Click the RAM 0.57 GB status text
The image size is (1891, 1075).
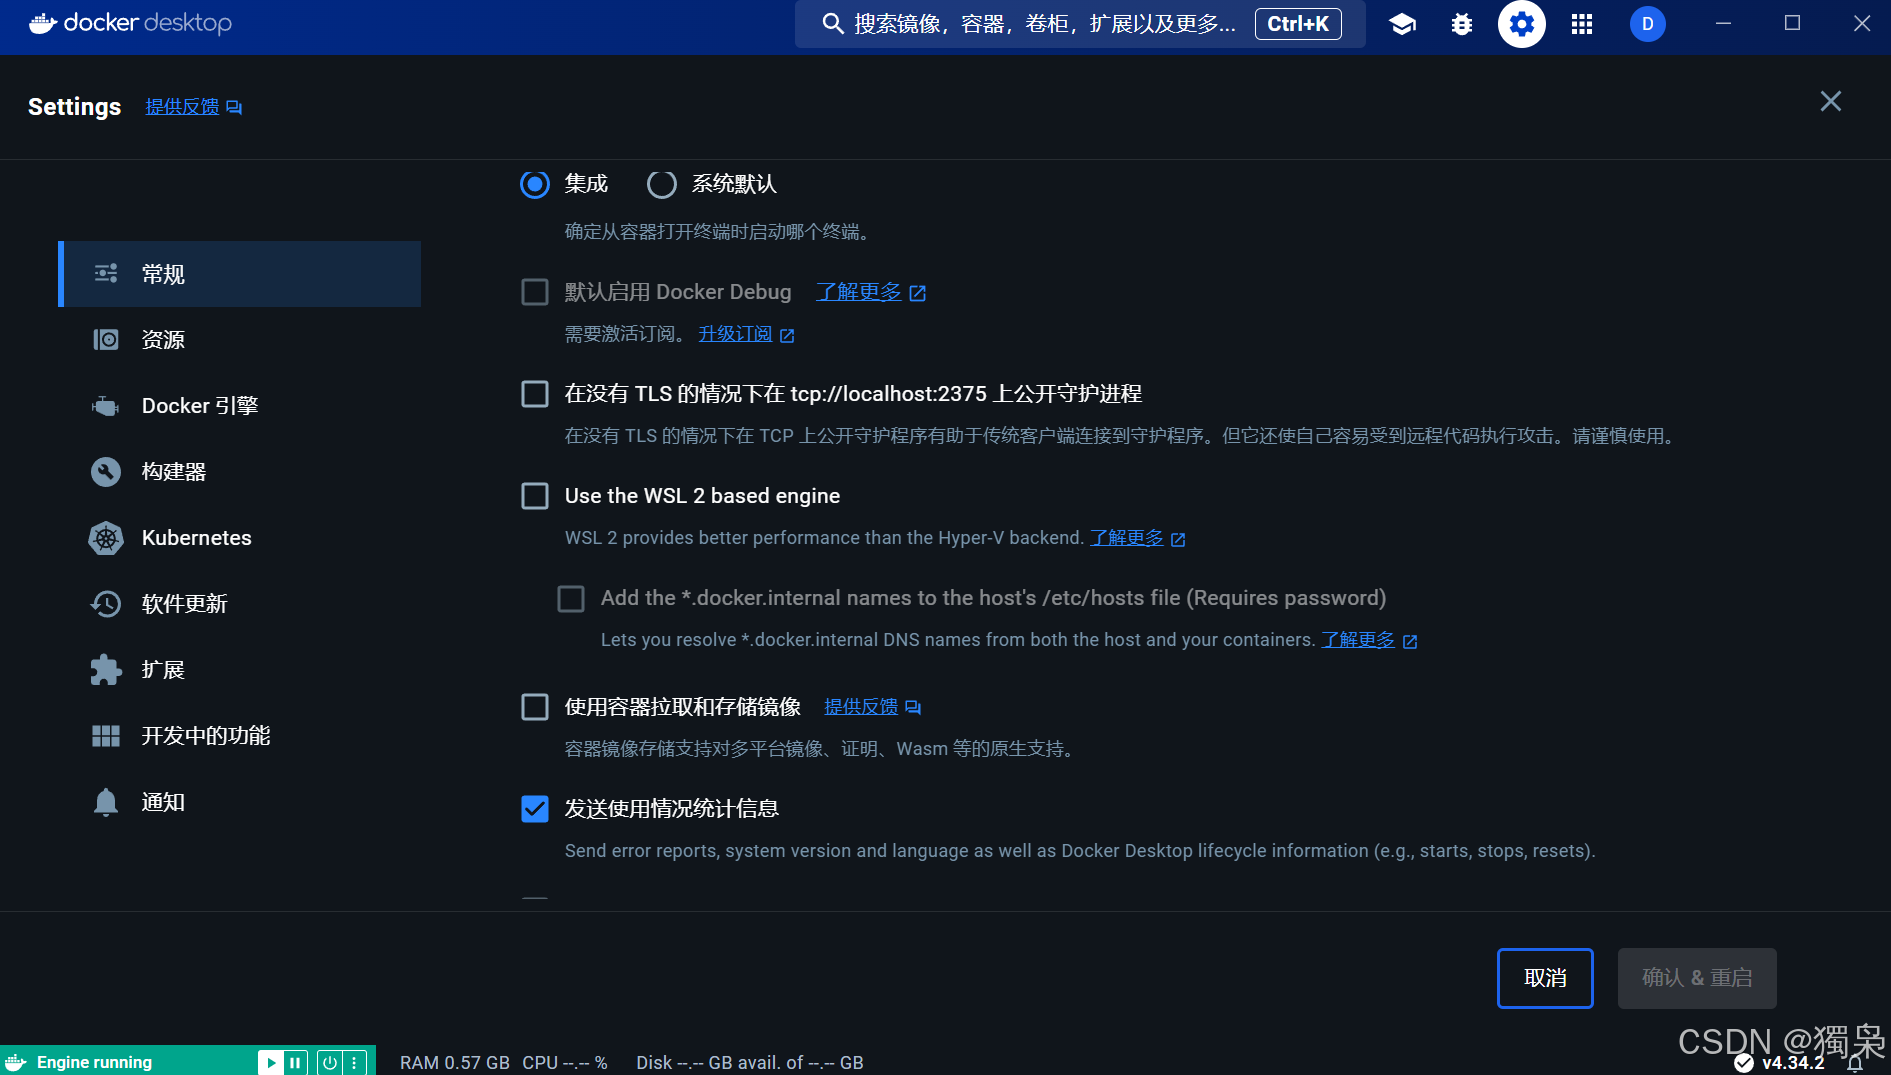tap(455, 1063)
